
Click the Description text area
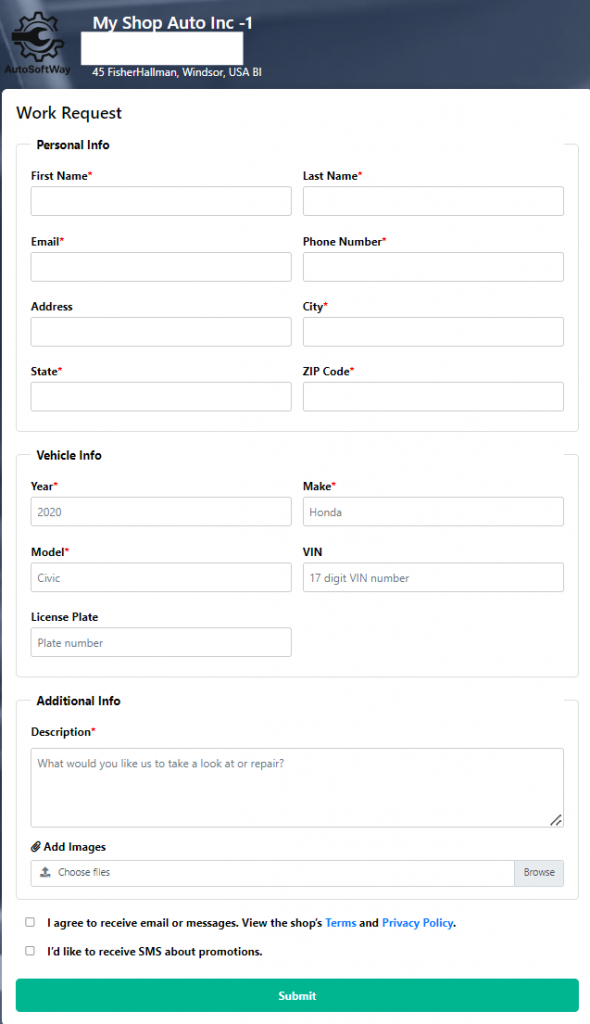297,788
